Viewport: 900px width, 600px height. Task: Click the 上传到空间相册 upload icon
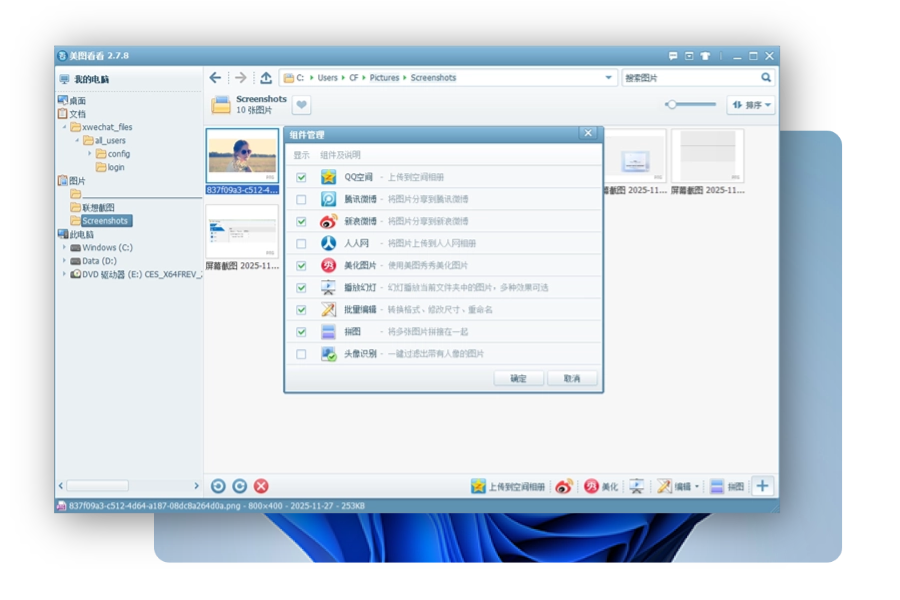point(500,486)
